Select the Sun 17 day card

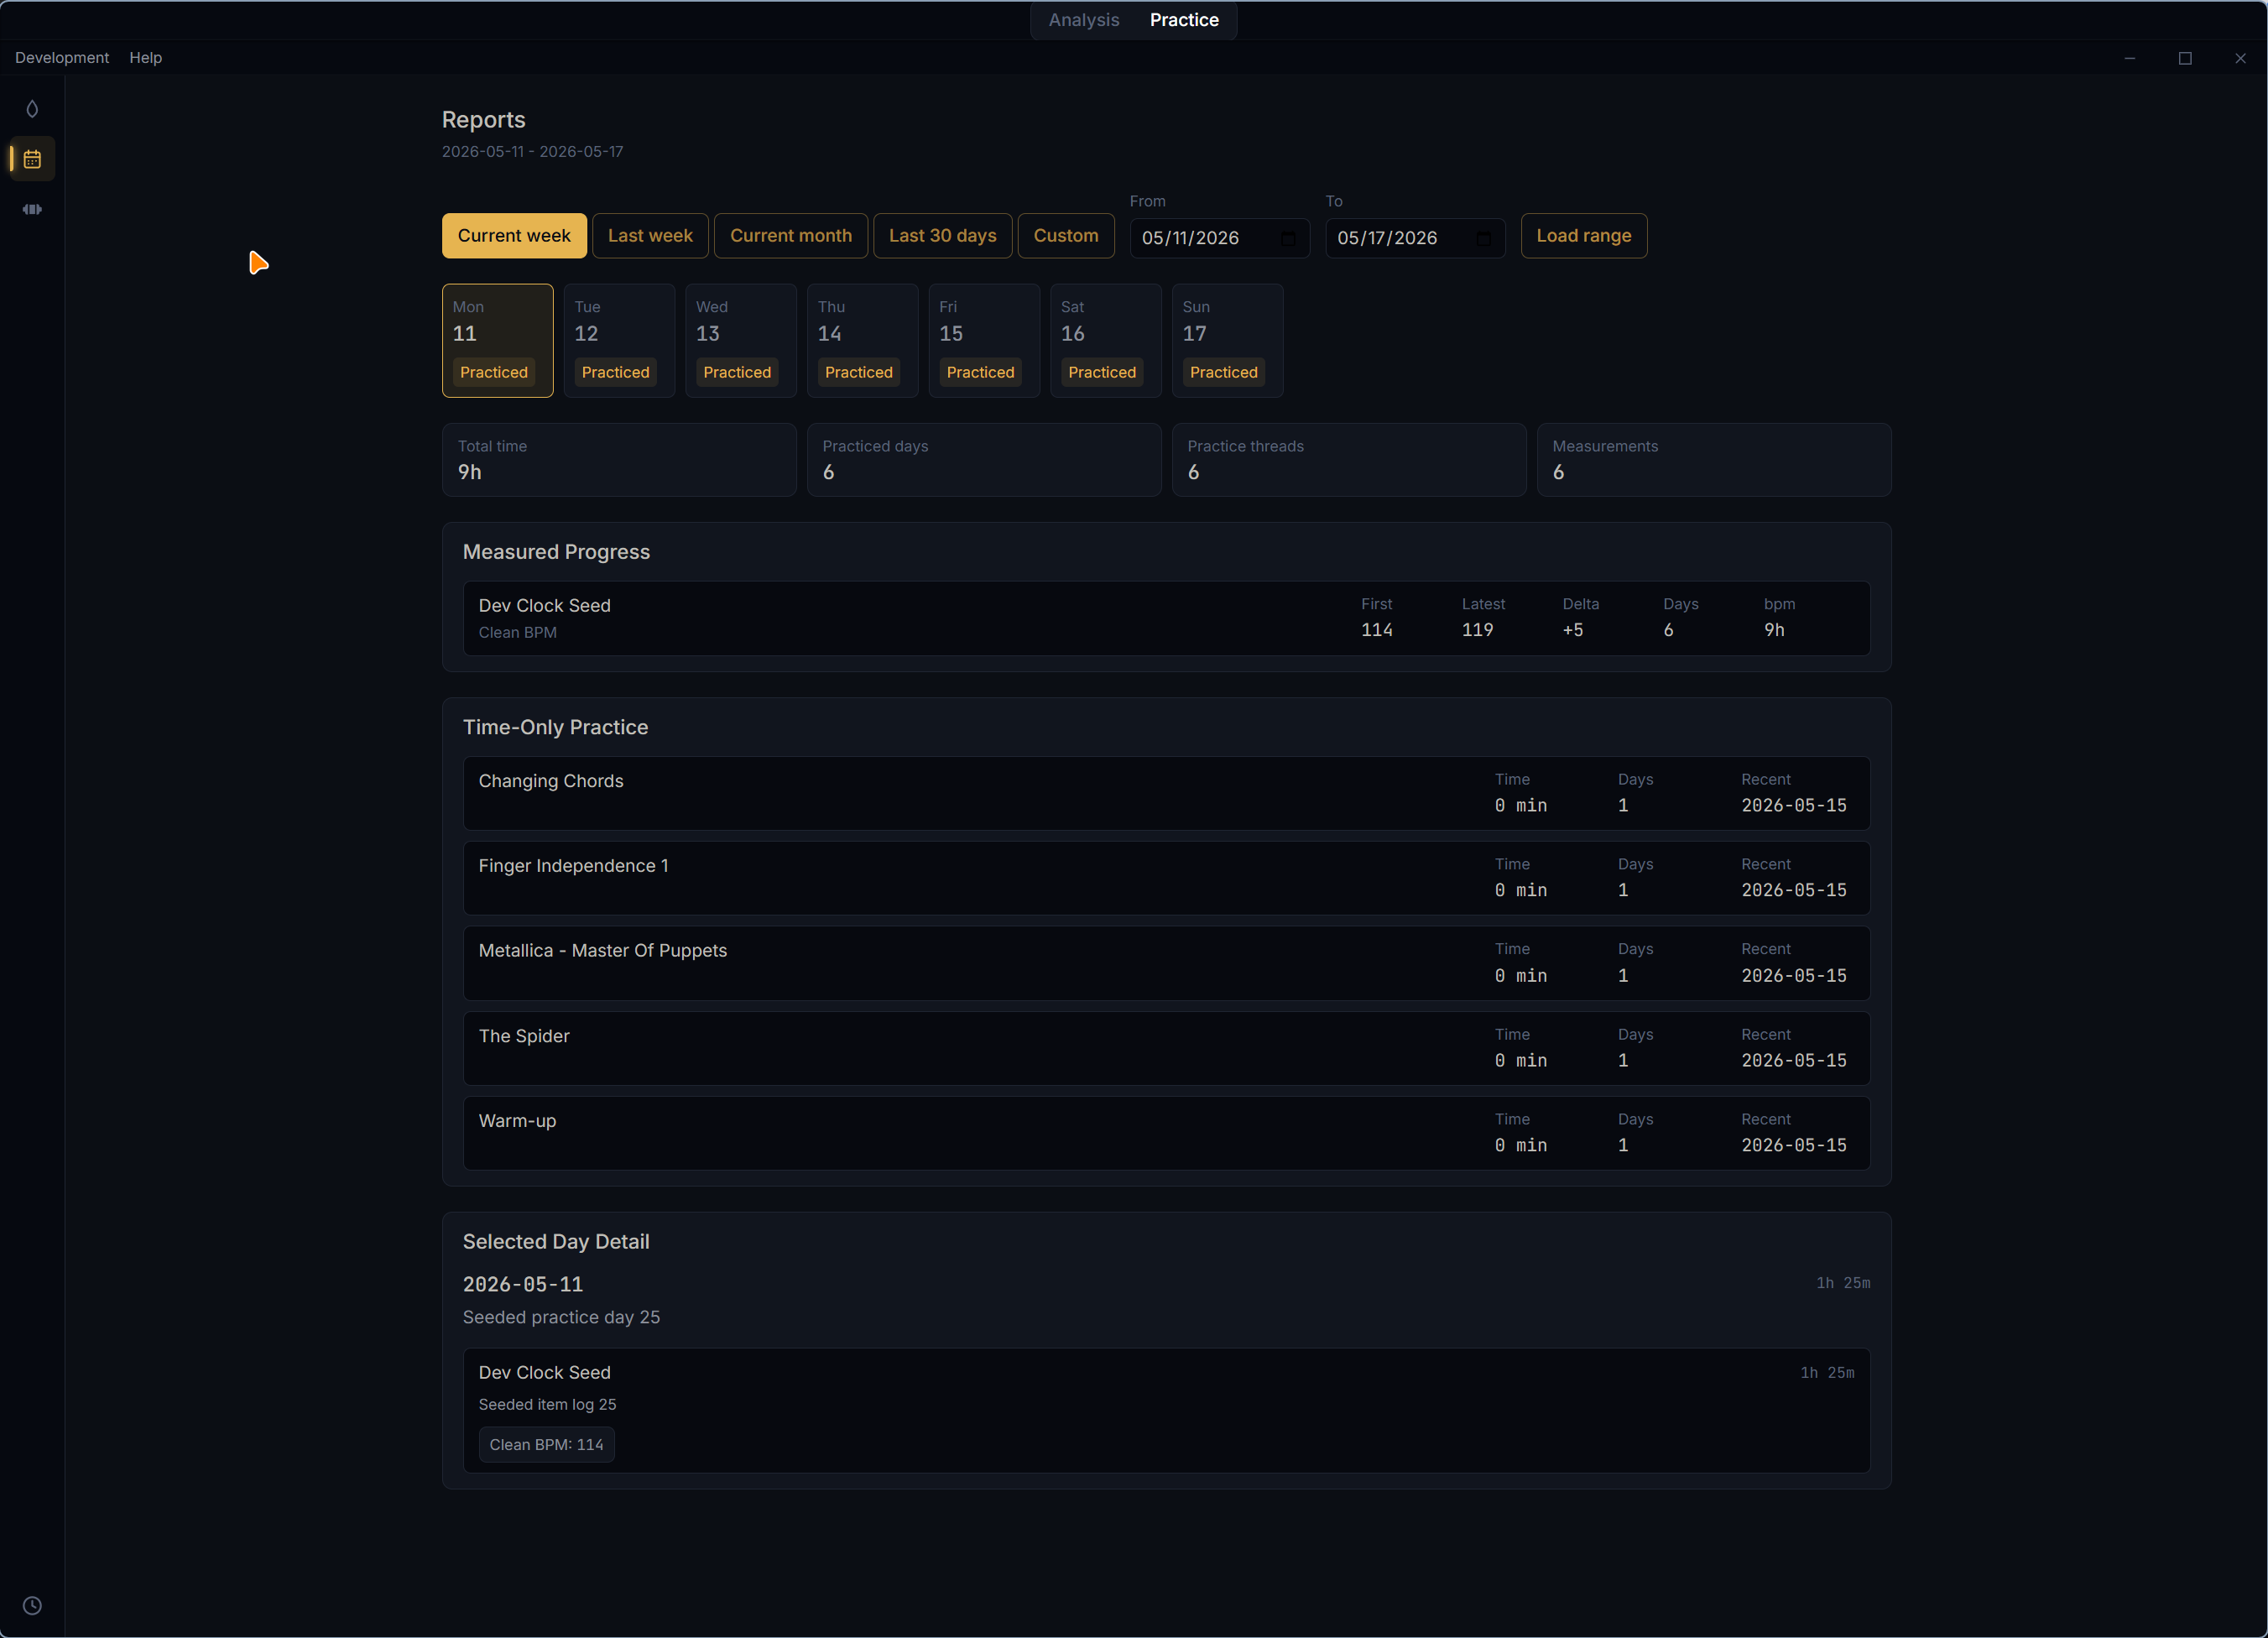[x=1227, y=341]
